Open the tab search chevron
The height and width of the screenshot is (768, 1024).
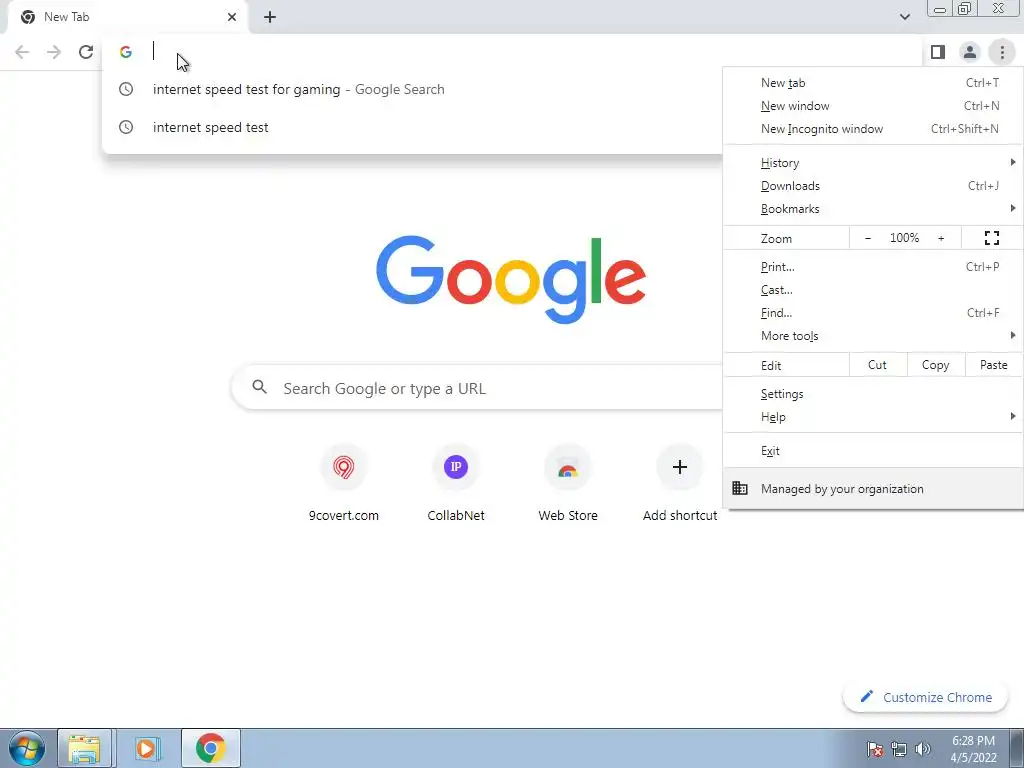pyautogui.click(x=904, y=17)
